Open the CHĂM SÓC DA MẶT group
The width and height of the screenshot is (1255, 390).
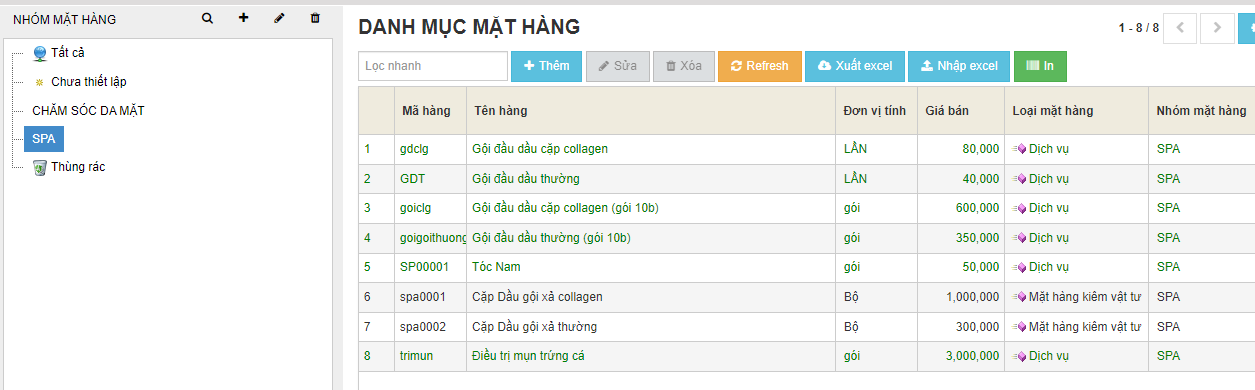point(88,110)
